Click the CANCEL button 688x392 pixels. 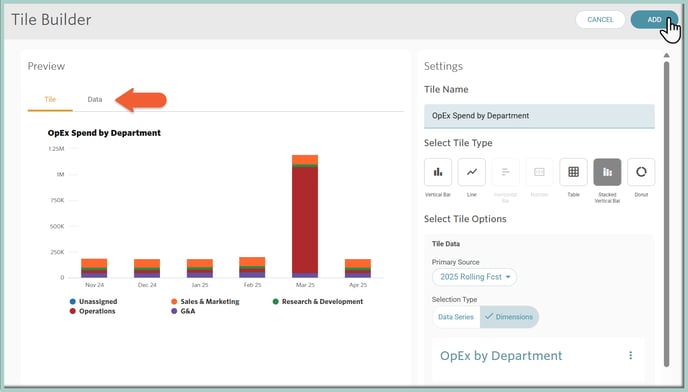[x=600, y=20]
